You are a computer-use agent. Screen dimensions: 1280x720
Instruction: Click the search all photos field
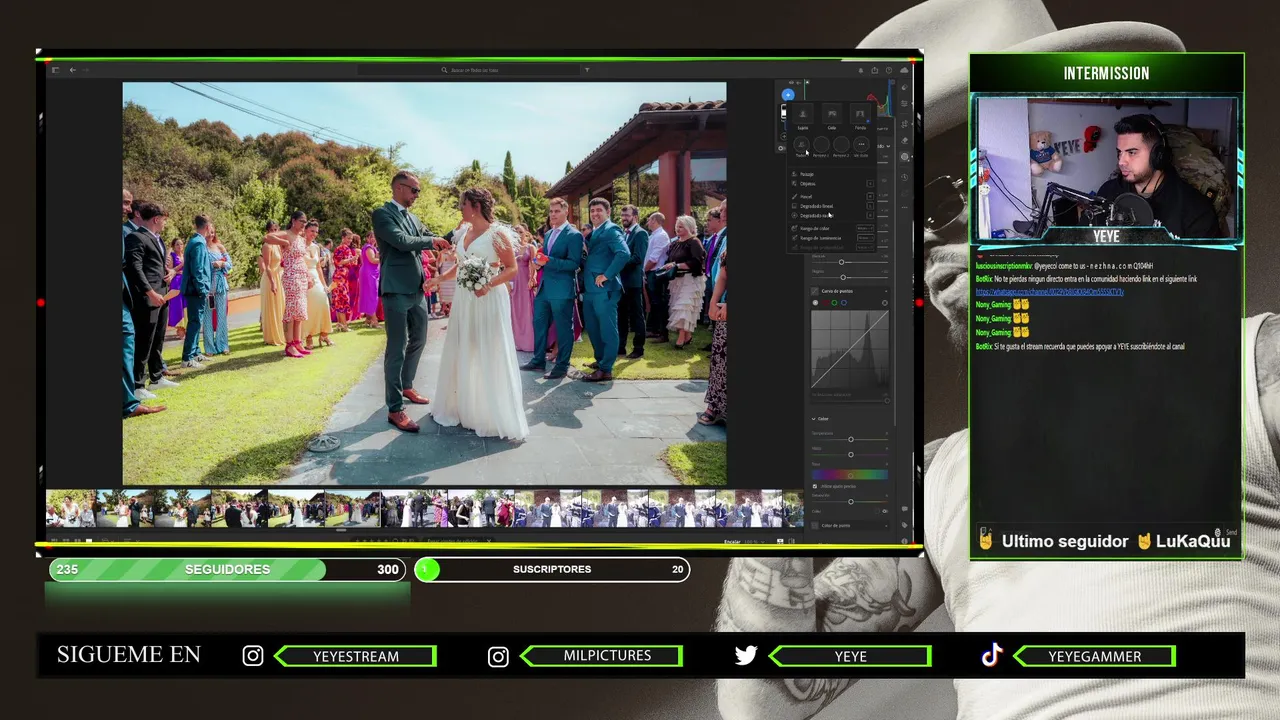[470, 70]
